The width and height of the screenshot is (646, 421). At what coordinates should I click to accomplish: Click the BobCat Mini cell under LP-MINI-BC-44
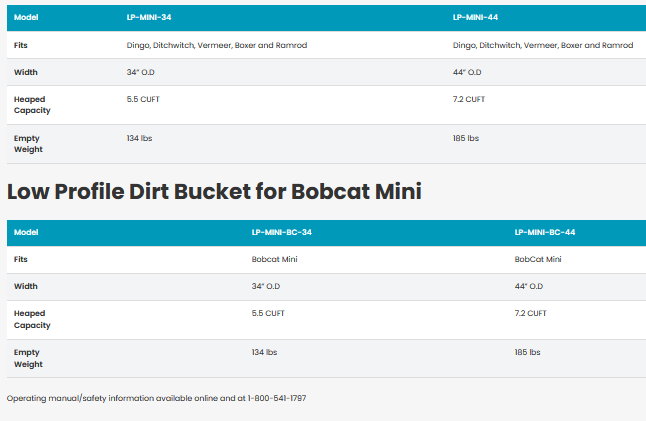point(538,258)
